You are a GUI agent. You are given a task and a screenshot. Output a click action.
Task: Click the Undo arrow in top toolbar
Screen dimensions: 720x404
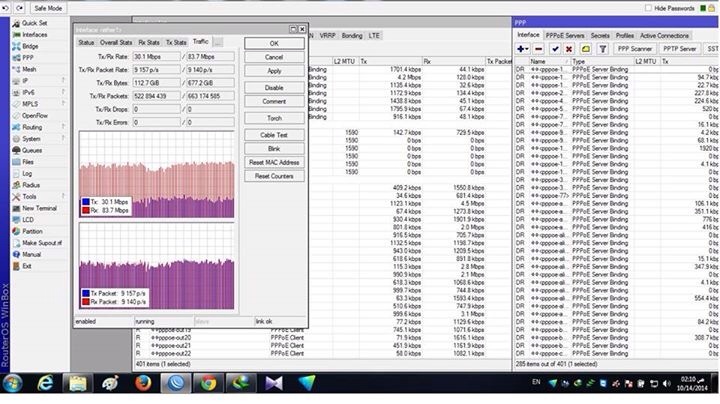6,8
